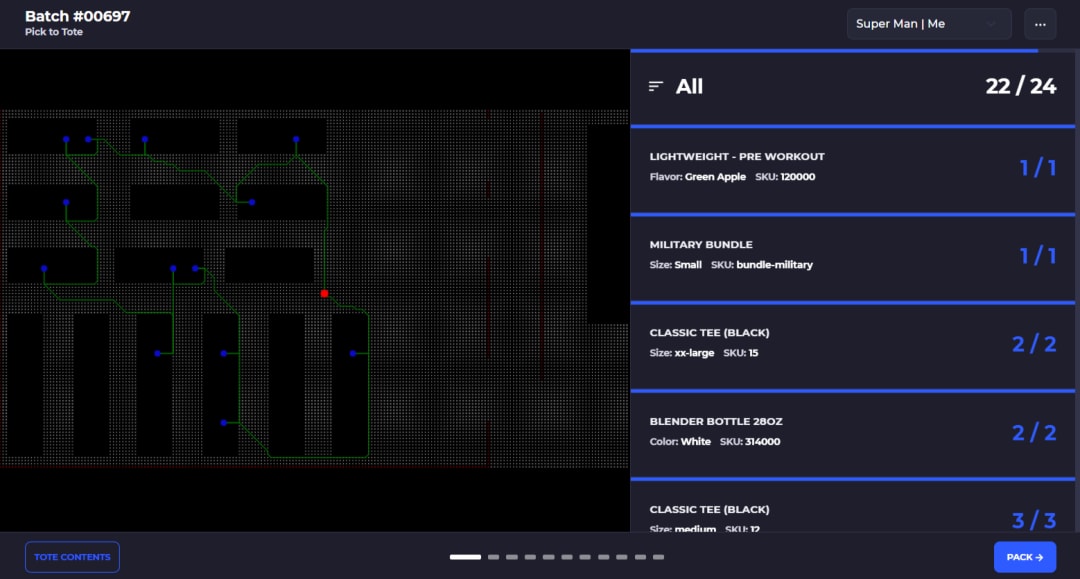Select Classic Tee (Black) xx-large row

coord(853,345)
